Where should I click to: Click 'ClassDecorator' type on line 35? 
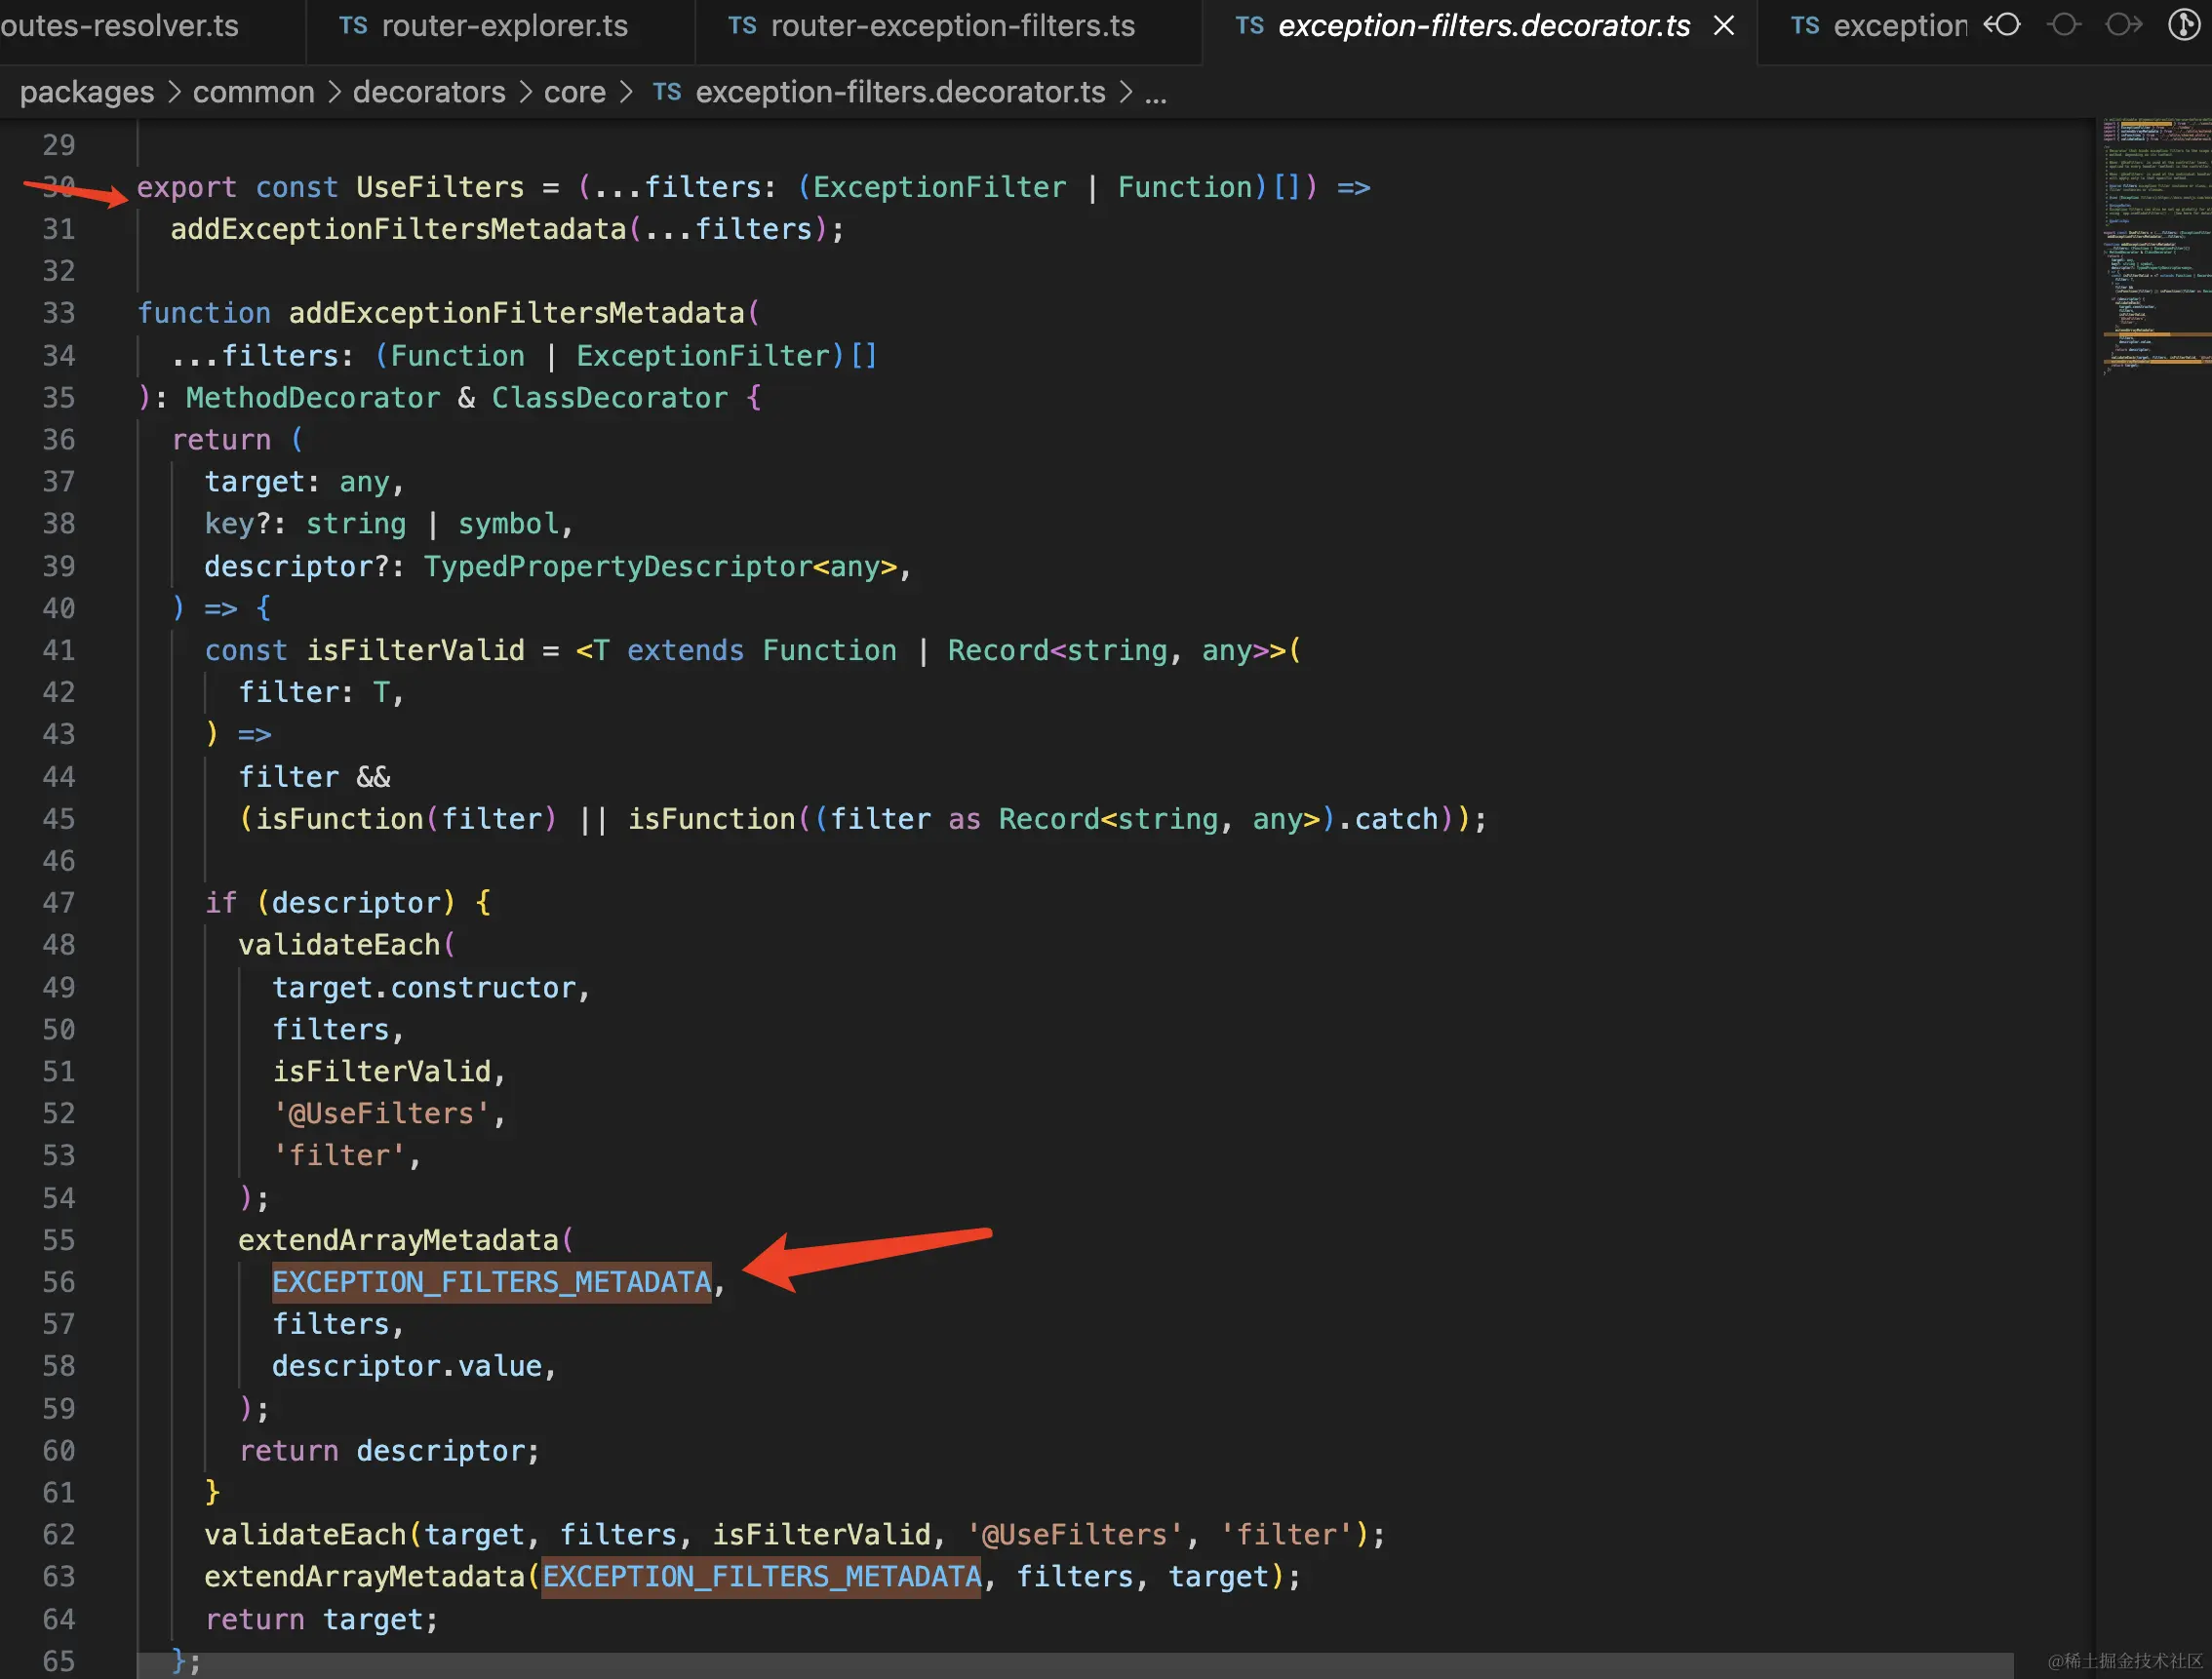[609, 398]
